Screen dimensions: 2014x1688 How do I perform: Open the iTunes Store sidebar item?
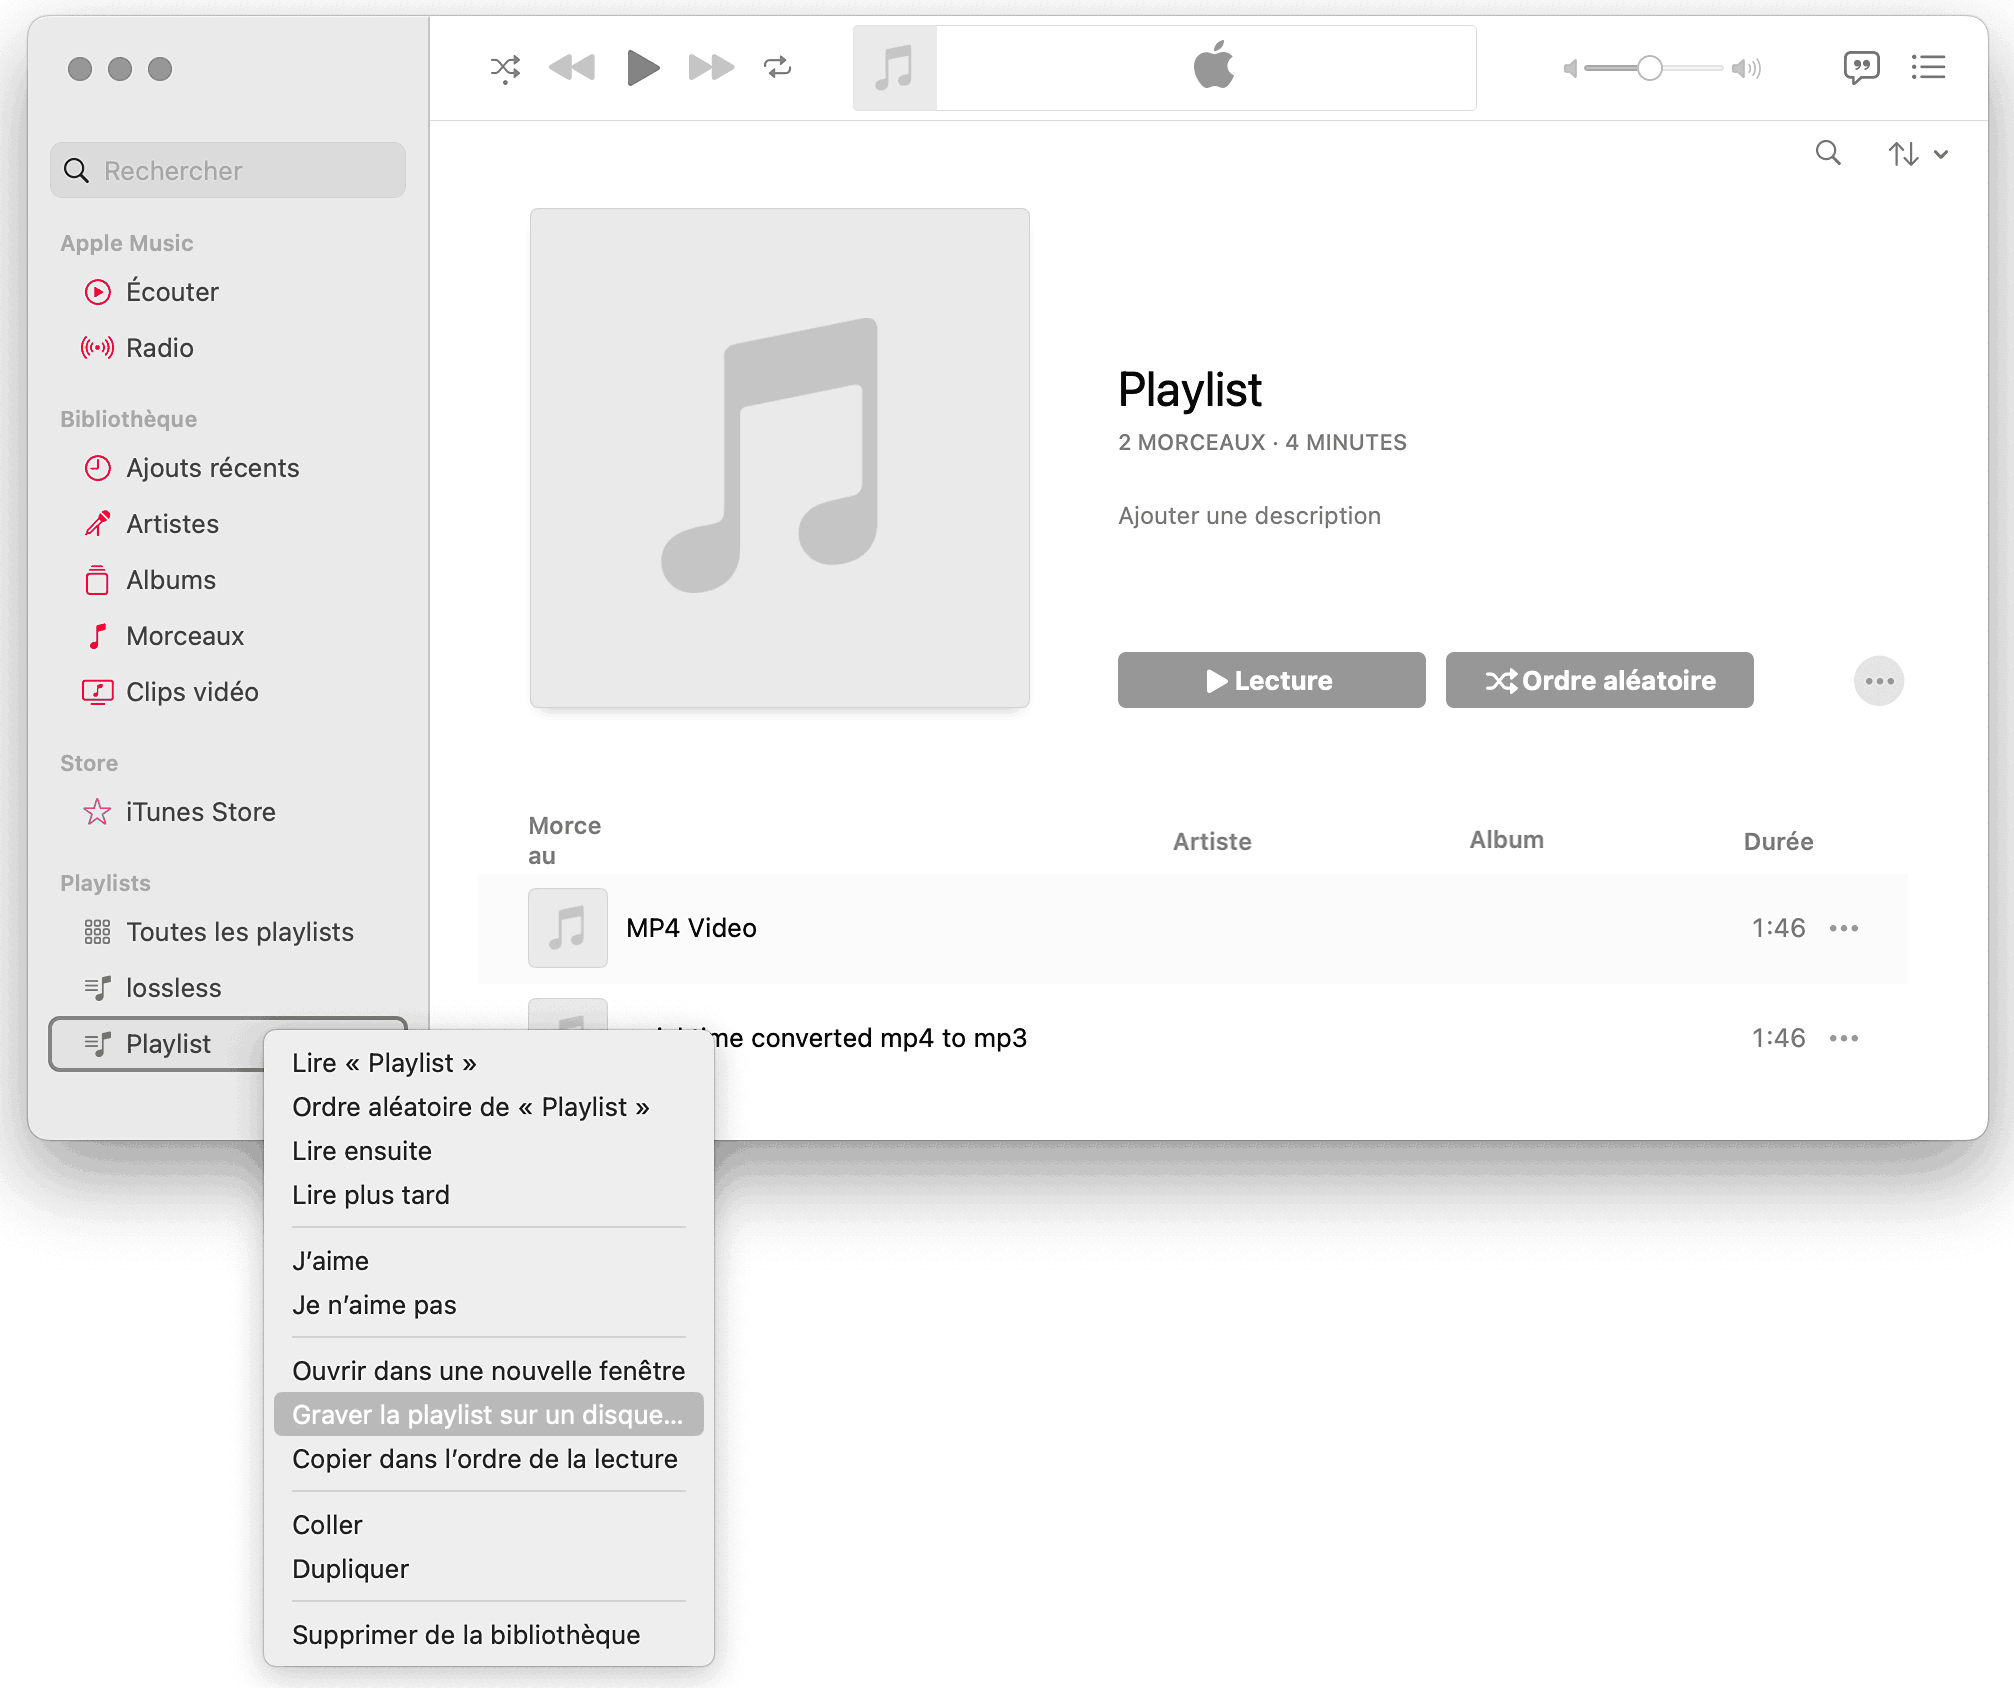tap(228, 812)
